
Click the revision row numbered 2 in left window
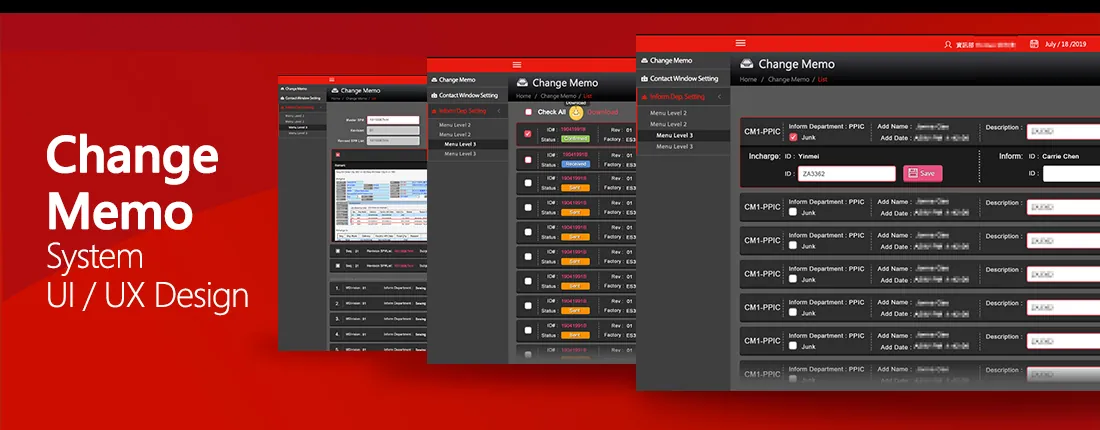pyautogui.click(x=377, y=303)
